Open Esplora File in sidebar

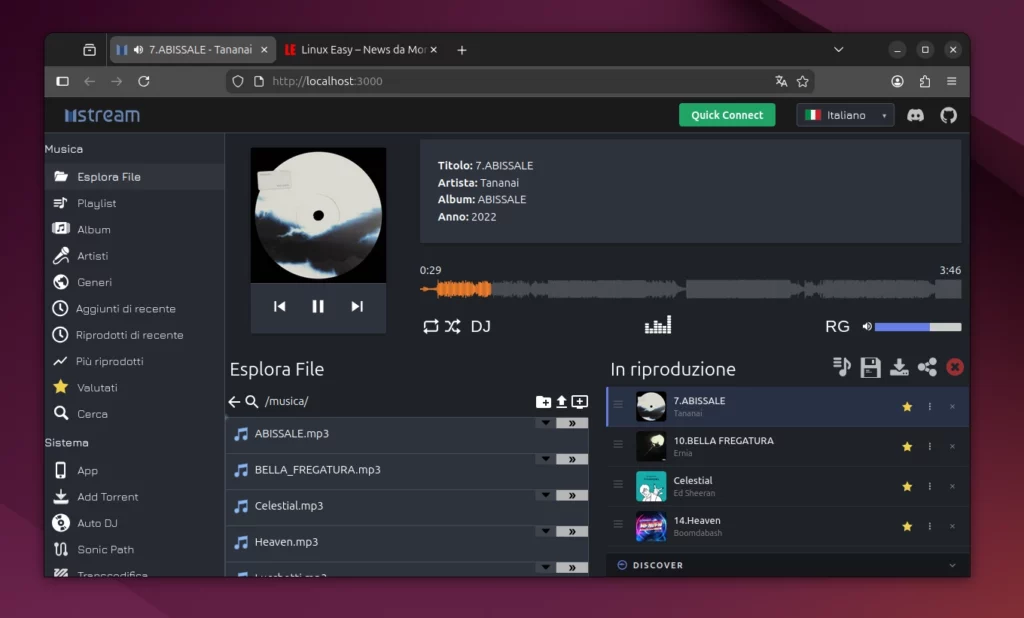tap(134, 176)
